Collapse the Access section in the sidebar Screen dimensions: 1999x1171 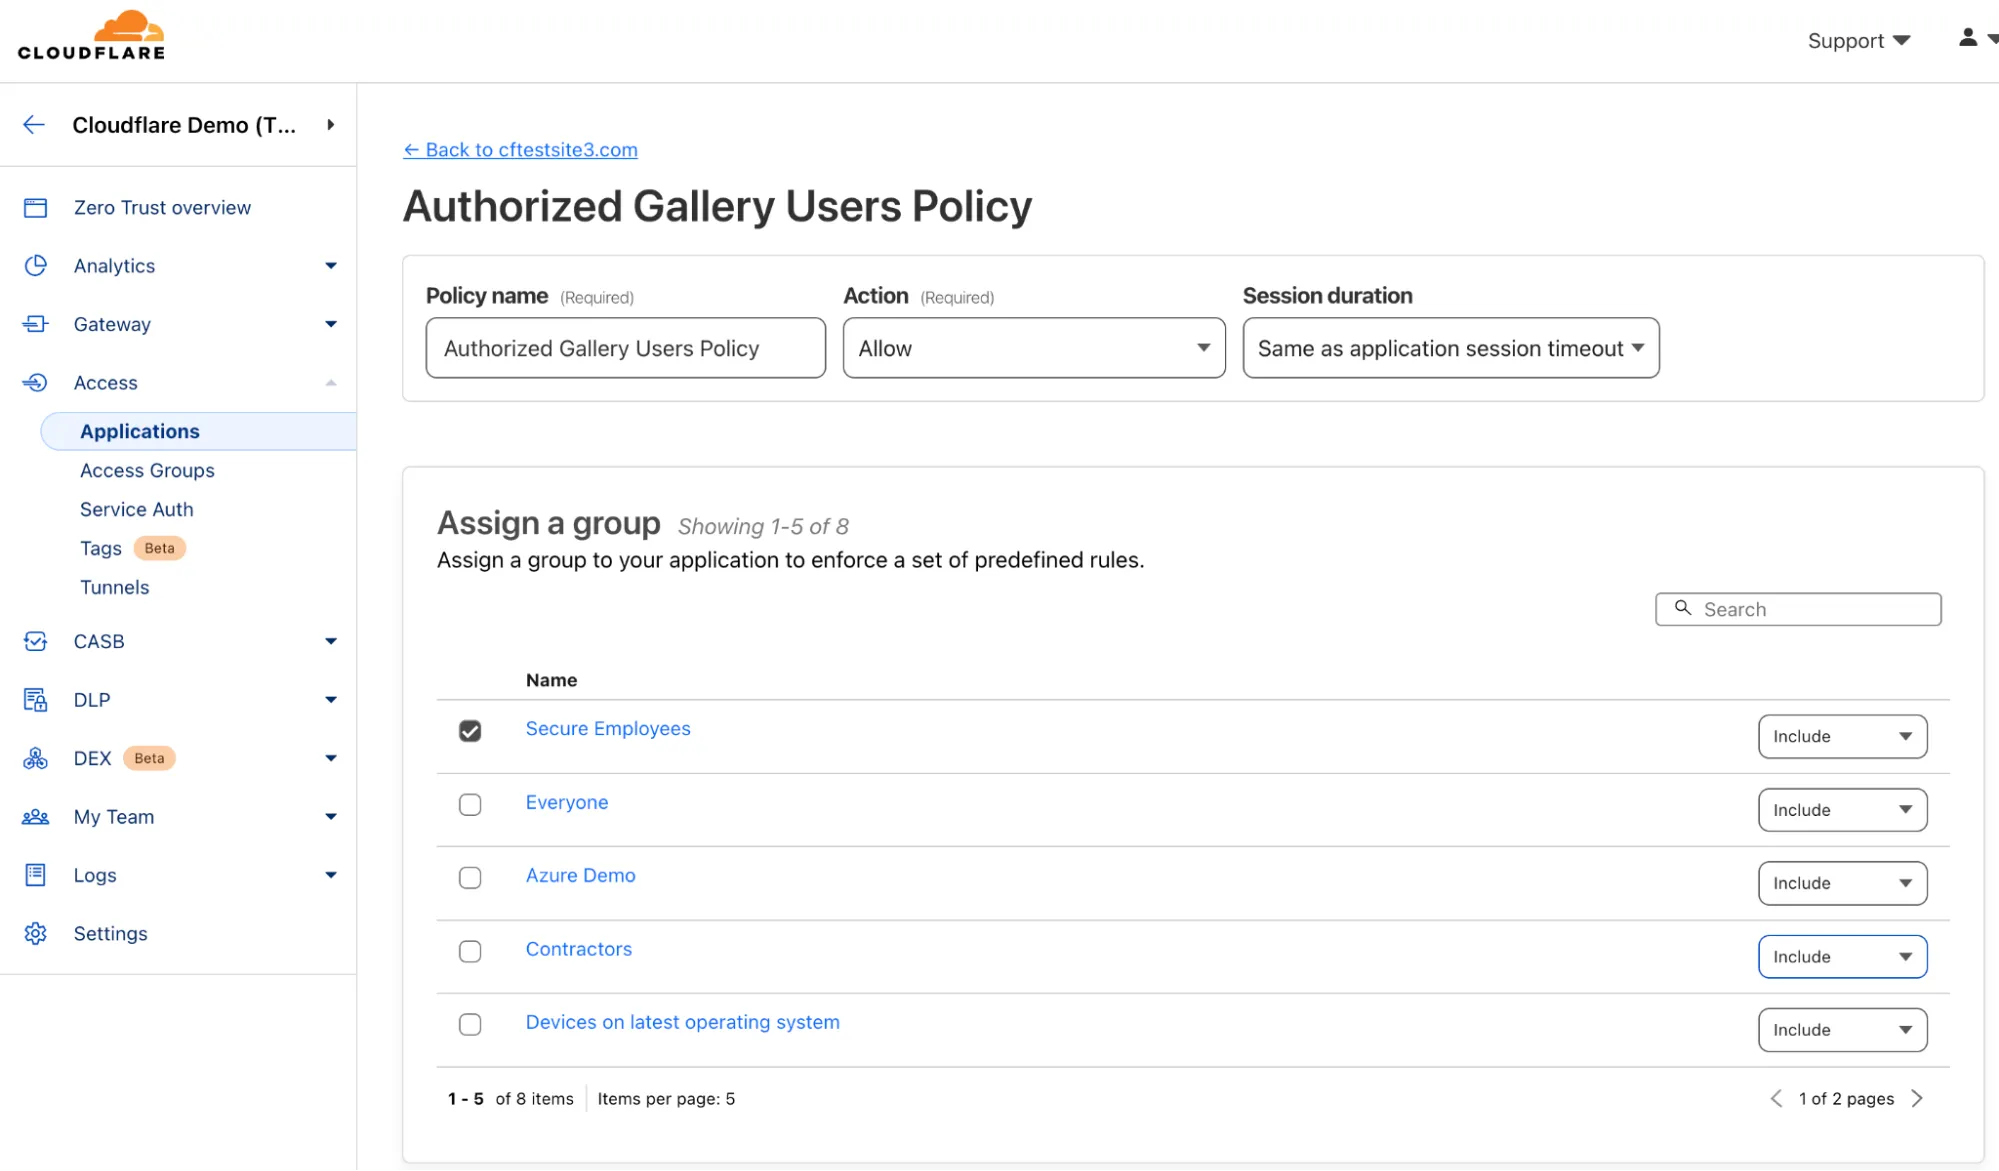330,382
